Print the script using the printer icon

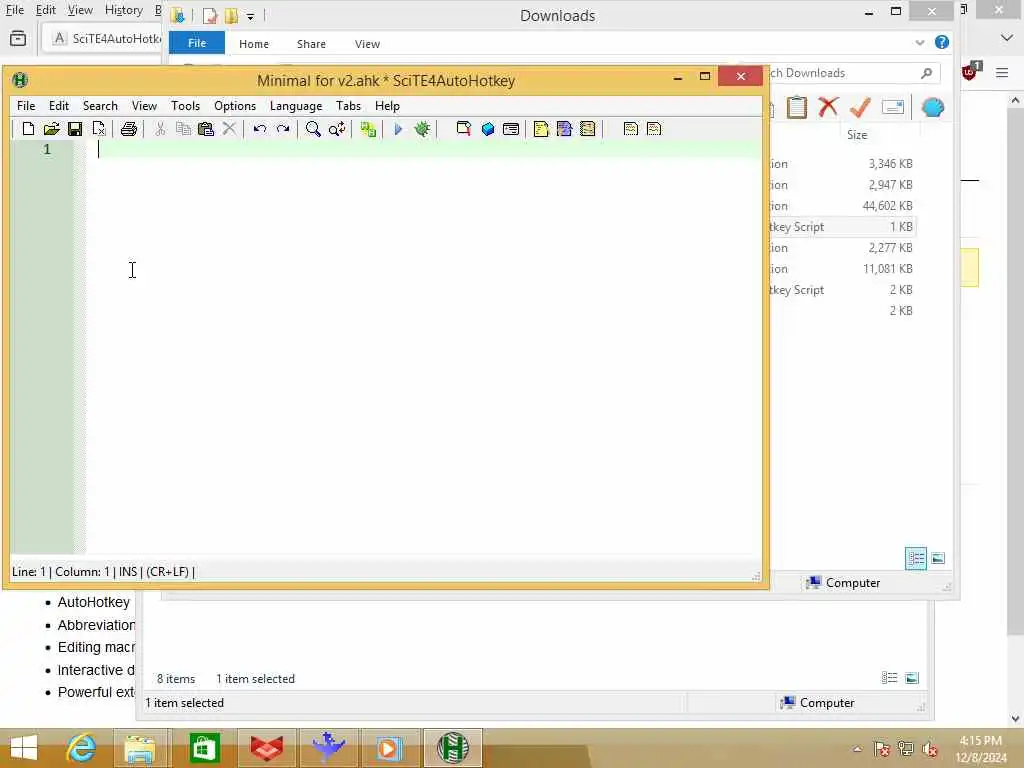tap(129, 129)
